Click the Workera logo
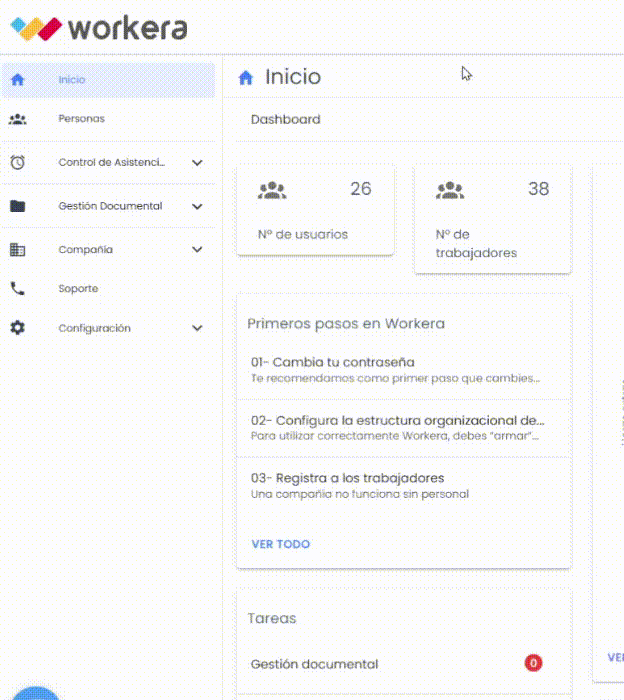 99,29
